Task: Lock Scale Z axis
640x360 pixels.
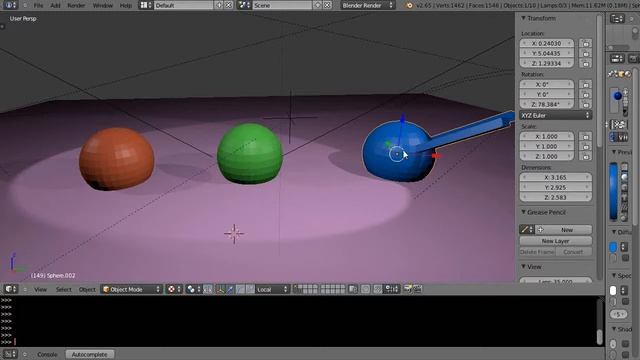Action: 586,156
